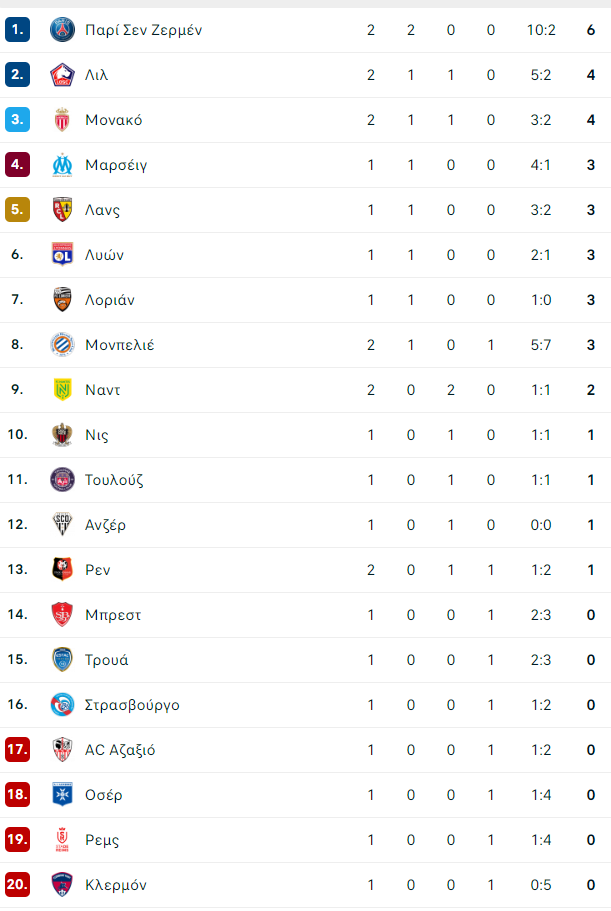Click the Nantes yellow crest
This screenshot has height=911, width=611.
point(62,390)
